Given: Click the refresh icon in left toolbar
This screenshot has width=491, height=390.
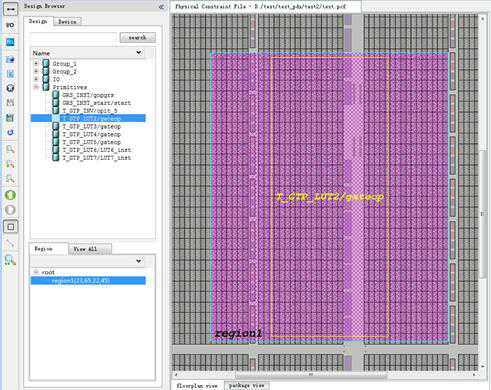Looking at the screenshot, I should (x=10, y=132).
